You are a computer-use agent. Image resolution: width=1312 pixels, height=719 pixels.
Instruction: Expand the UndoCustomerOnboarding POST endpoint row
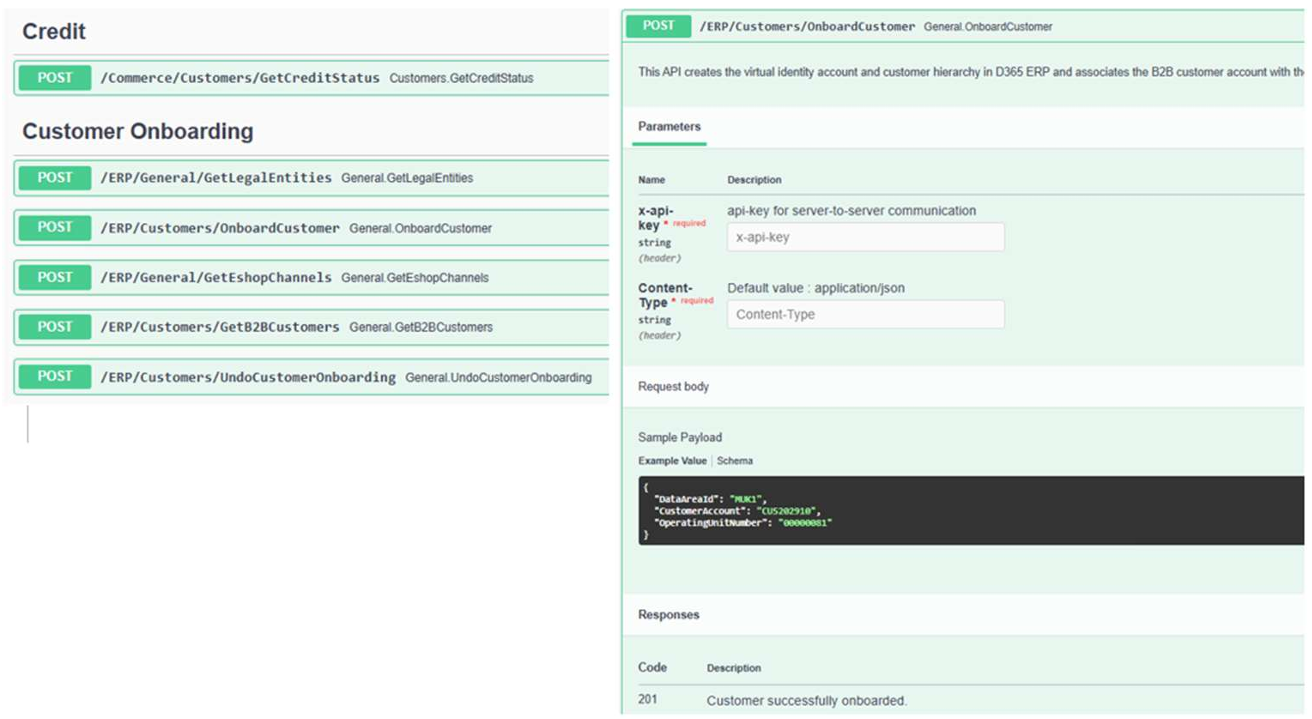(x=311, y=377)
